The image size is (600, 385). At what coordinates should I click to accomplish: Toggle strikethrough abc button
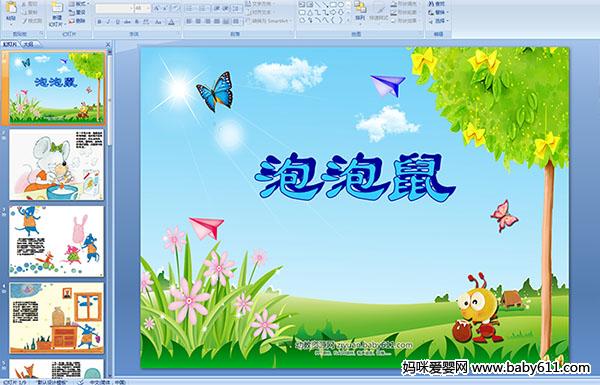[127, 22]
